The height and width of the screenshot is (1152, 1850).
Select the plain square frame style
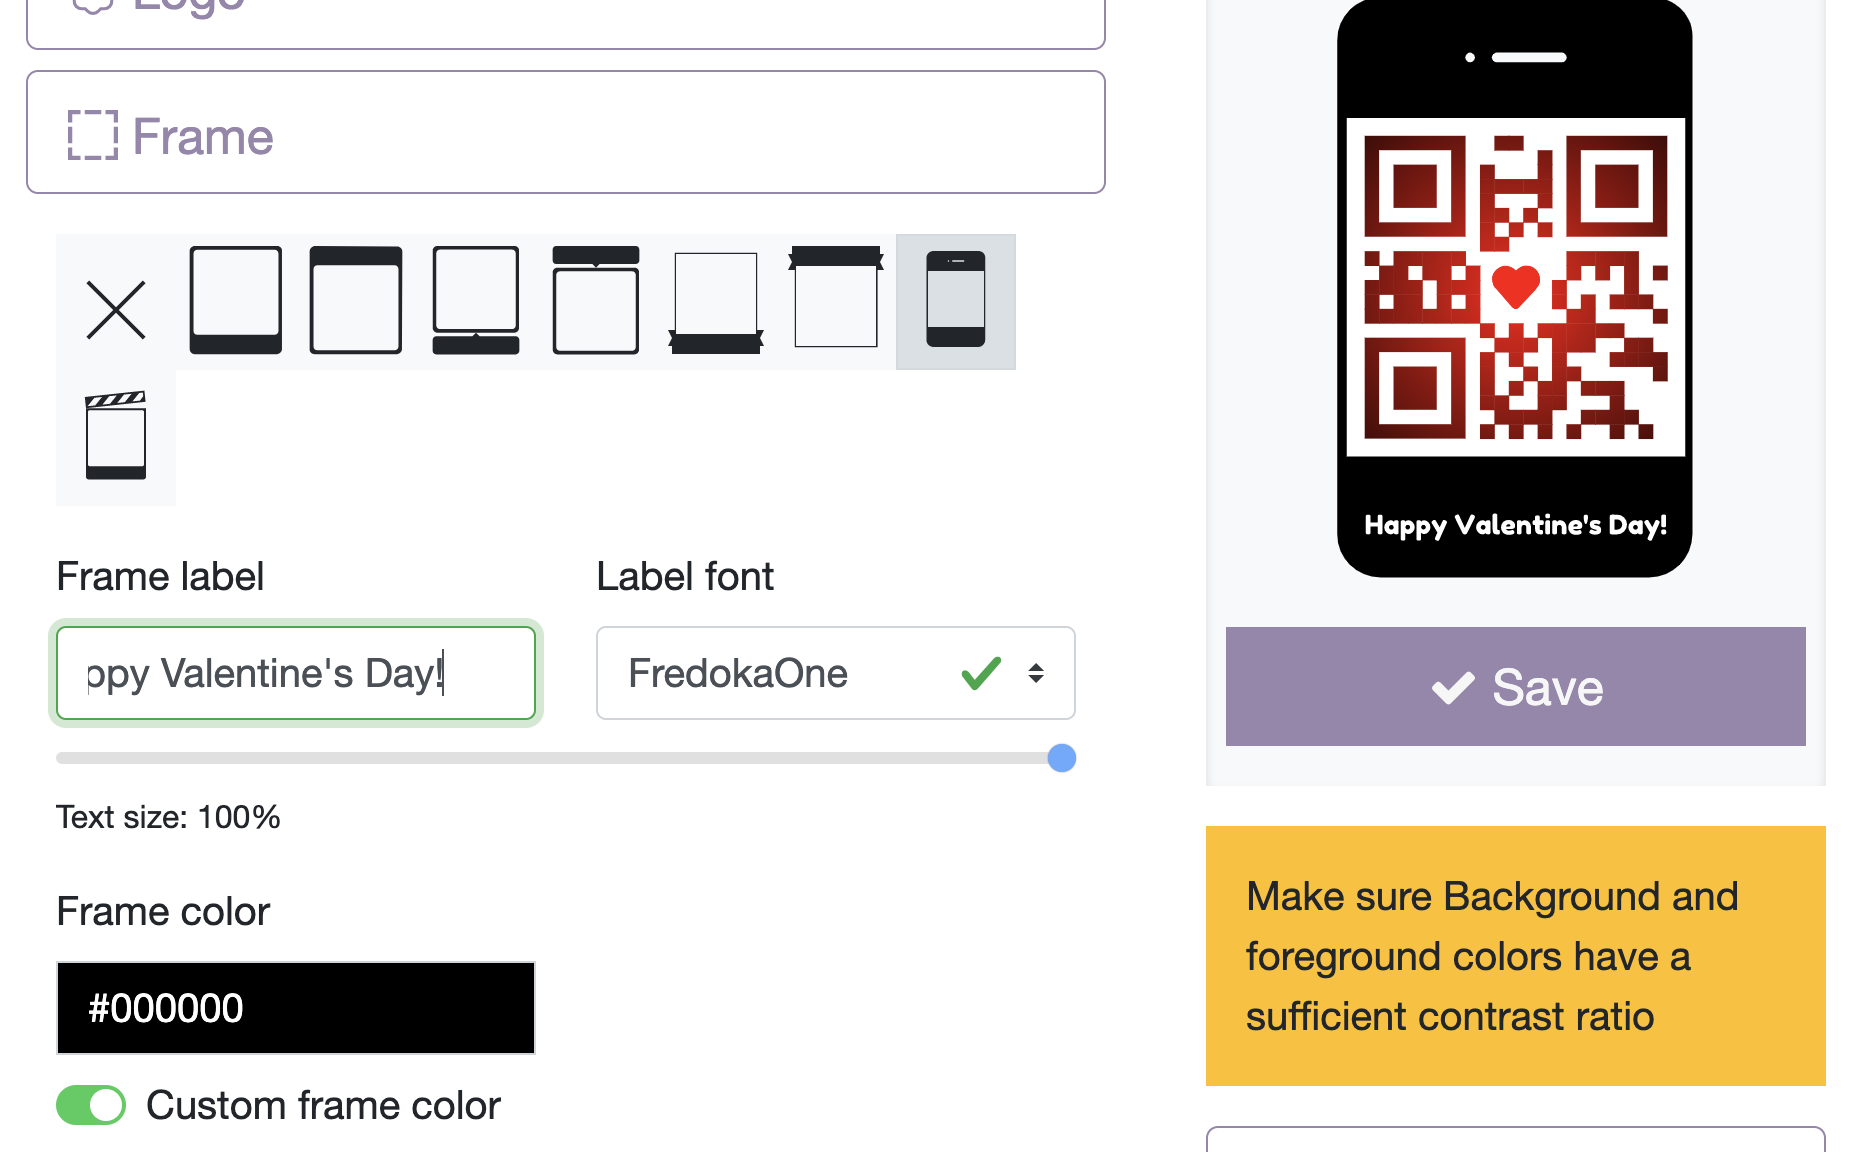(235, 300)
